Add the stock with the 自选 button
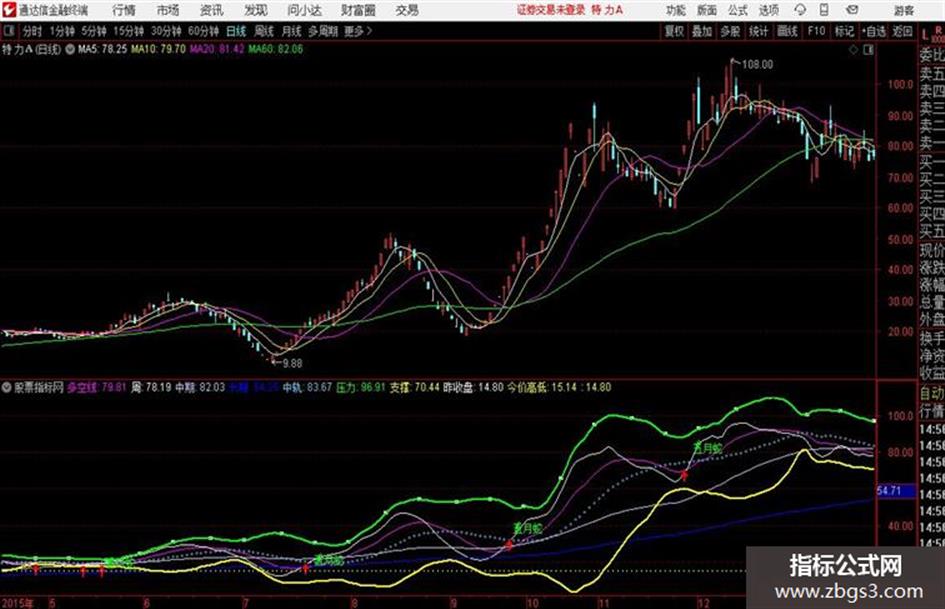The height and width of the screenshot is (609, 945). pyautogui.click(x=874, y=31)
